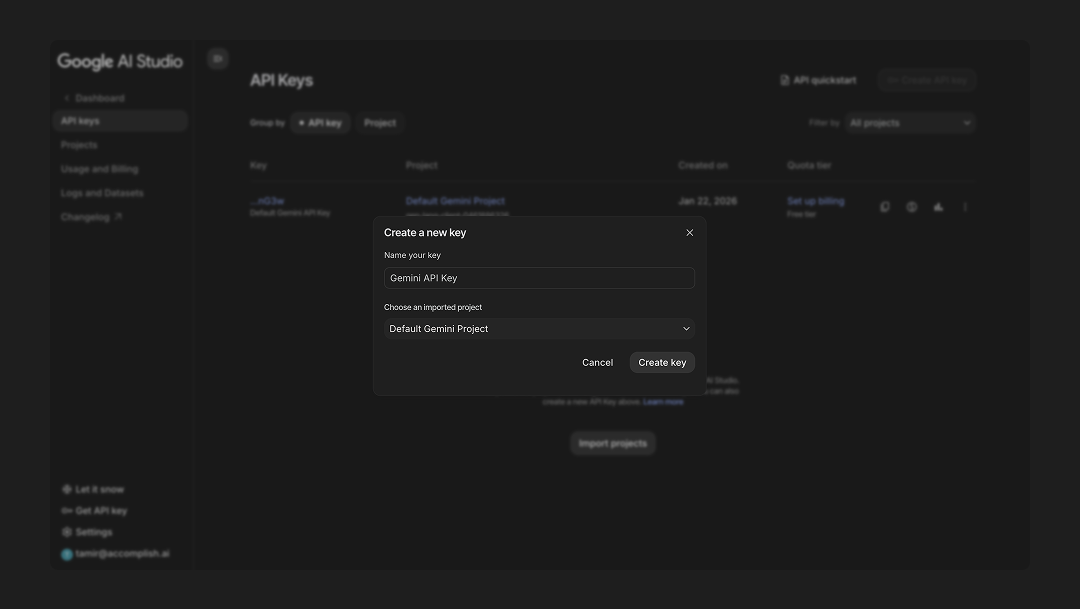Open the usage chart icon for the key
This screenshot has height=609, width=1080.
tap(938, 207)
